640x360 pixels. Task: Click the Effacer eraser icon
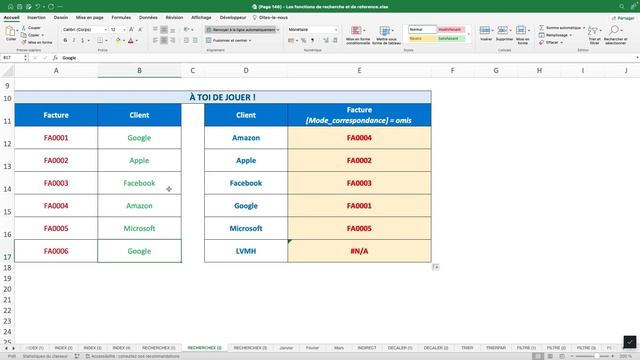pos(542,42)
